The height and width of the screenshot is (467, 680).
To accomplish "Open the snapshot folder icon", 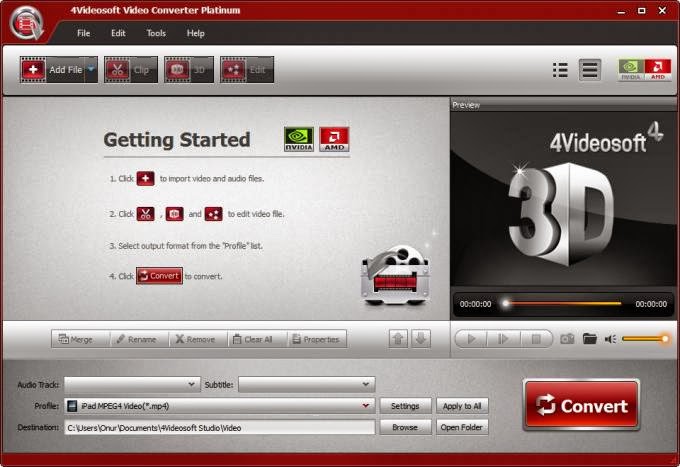I will tap(590, 339).
